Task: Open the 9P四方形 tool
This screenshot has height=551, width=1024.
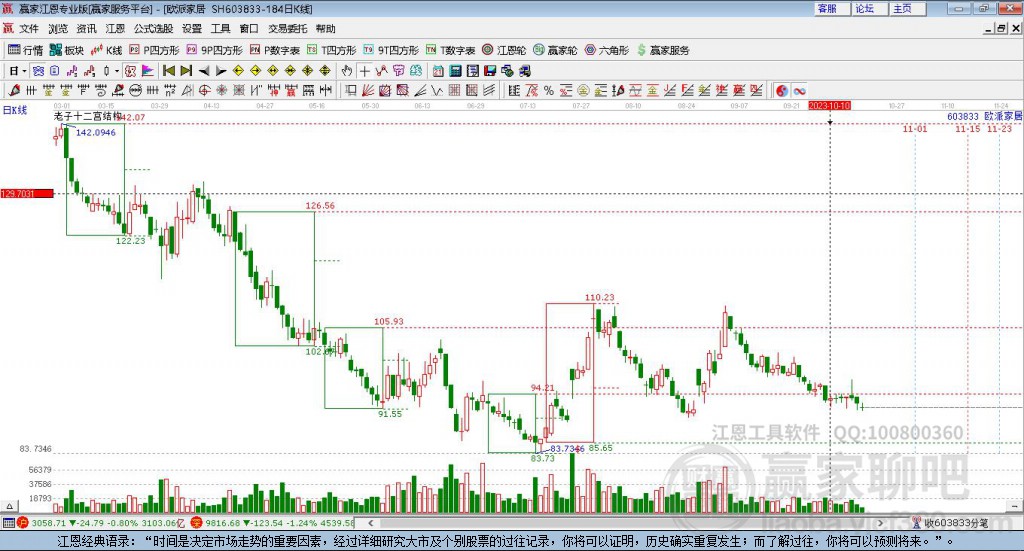Action: (x=214, y=50)
